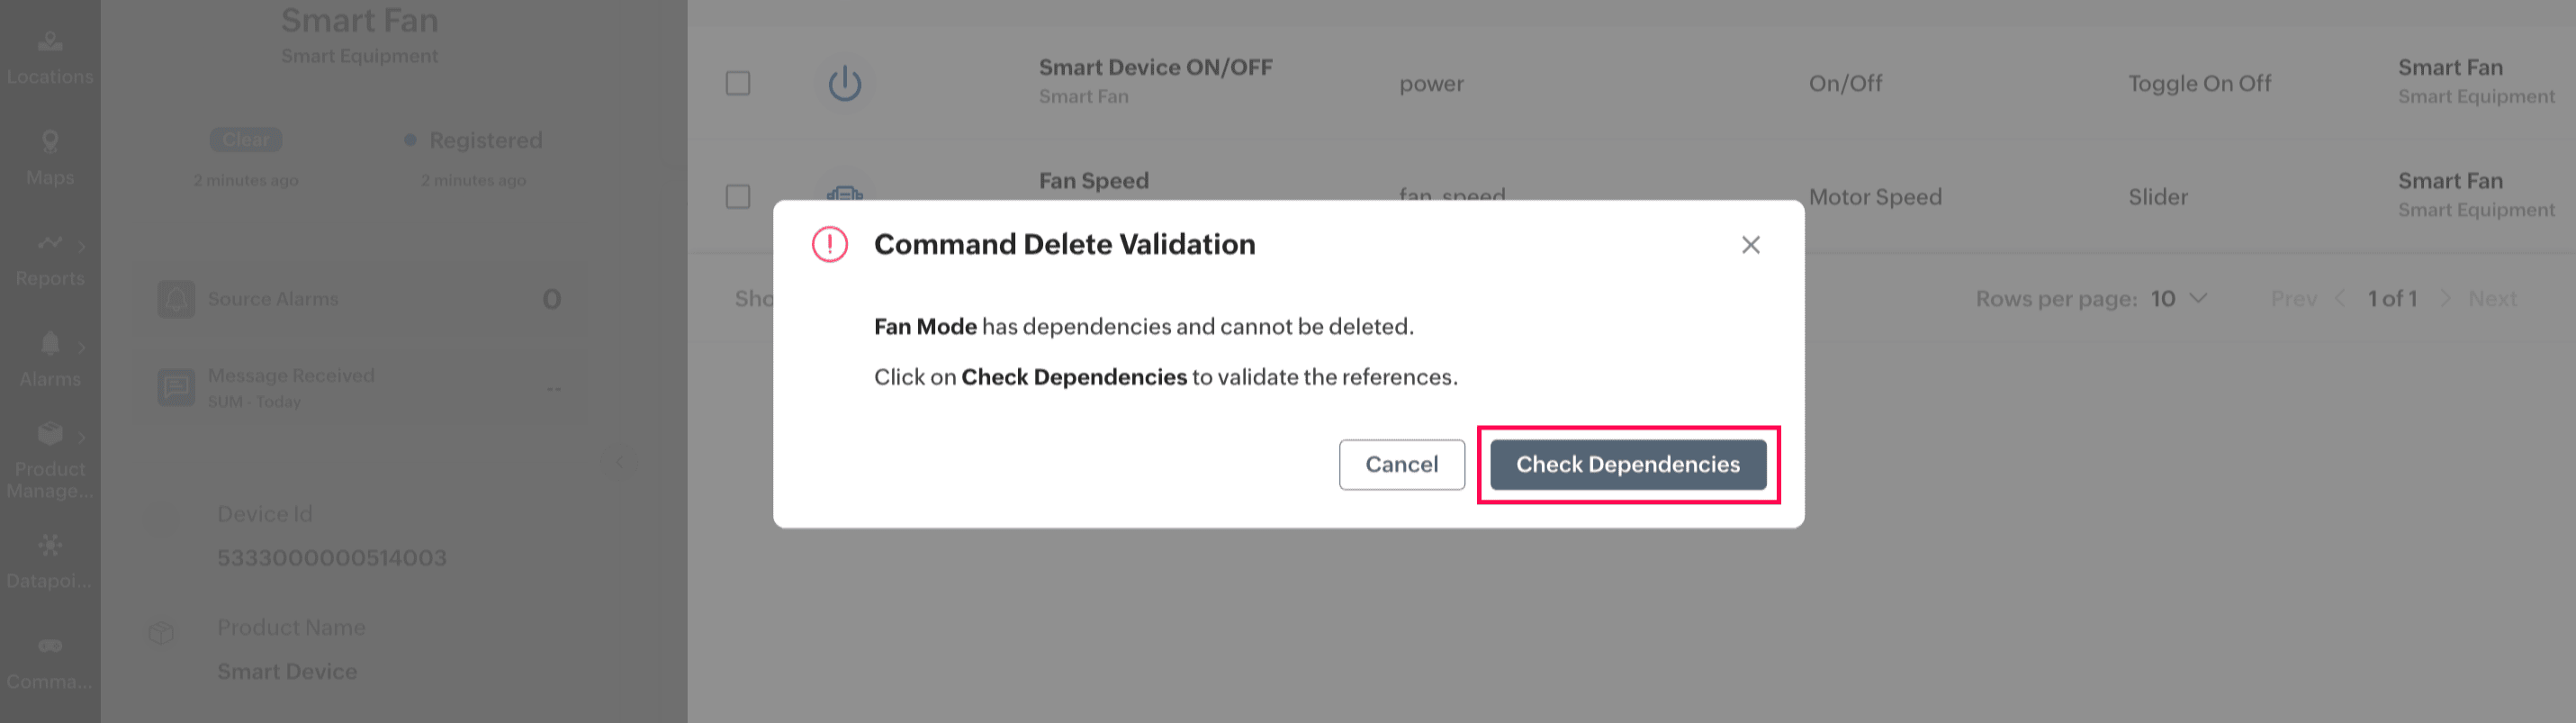Check the Smart Device ON/OFF row checkbox
This screenshot has height=723, width=2576.
point(738,83)
